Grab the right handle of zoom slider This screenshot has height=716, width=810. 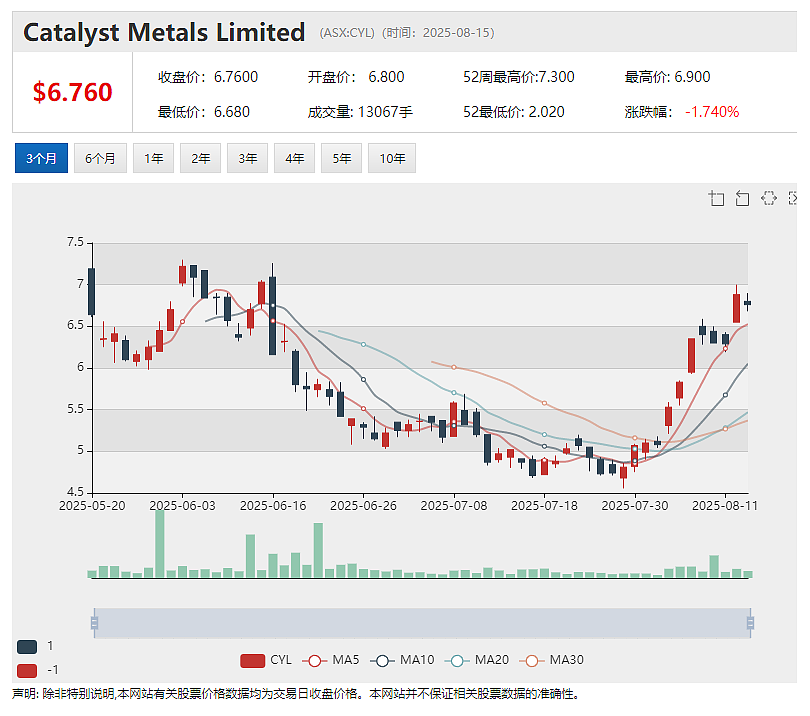tap(750, 623)
